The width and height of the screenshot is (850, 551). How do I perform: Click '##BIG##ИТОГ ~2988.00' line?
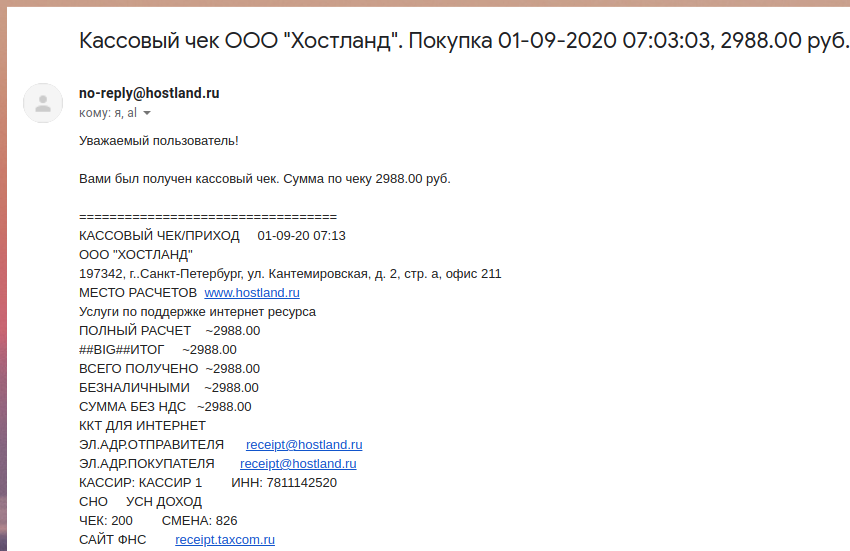pyautogui.click(x=158, y=350)
